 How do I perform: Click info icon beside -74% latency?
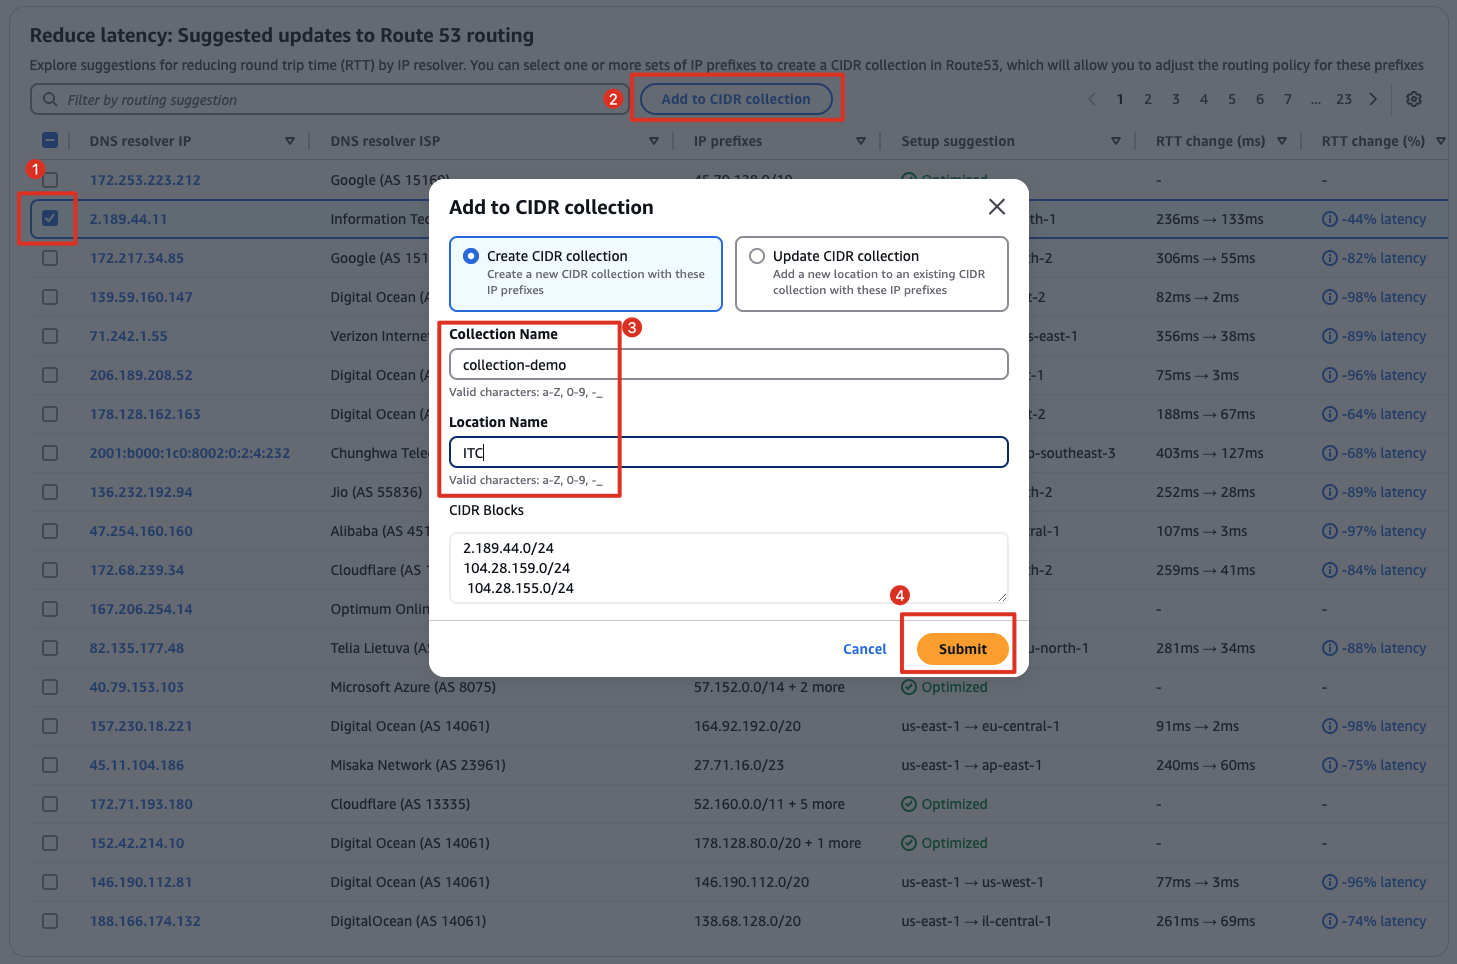(1329, 921)
